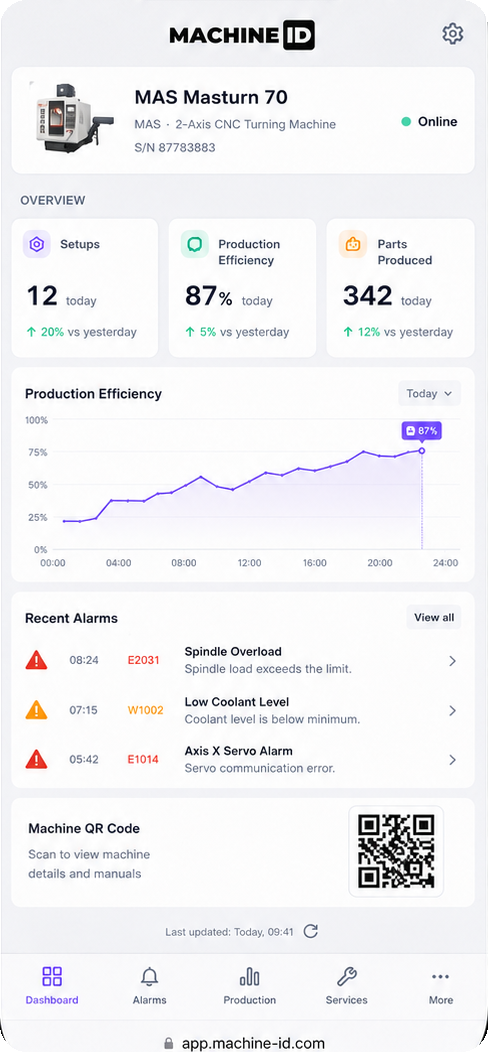This screenshot has height=1052, width=488.
Task: Tap the 2-Axis CNC Turning Machine subtitle
Action: [255, 124]
